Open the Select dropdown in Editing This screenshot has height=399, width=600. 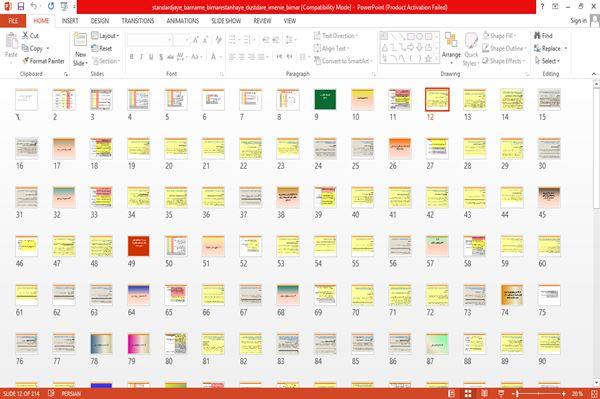[x=547, y=61]
